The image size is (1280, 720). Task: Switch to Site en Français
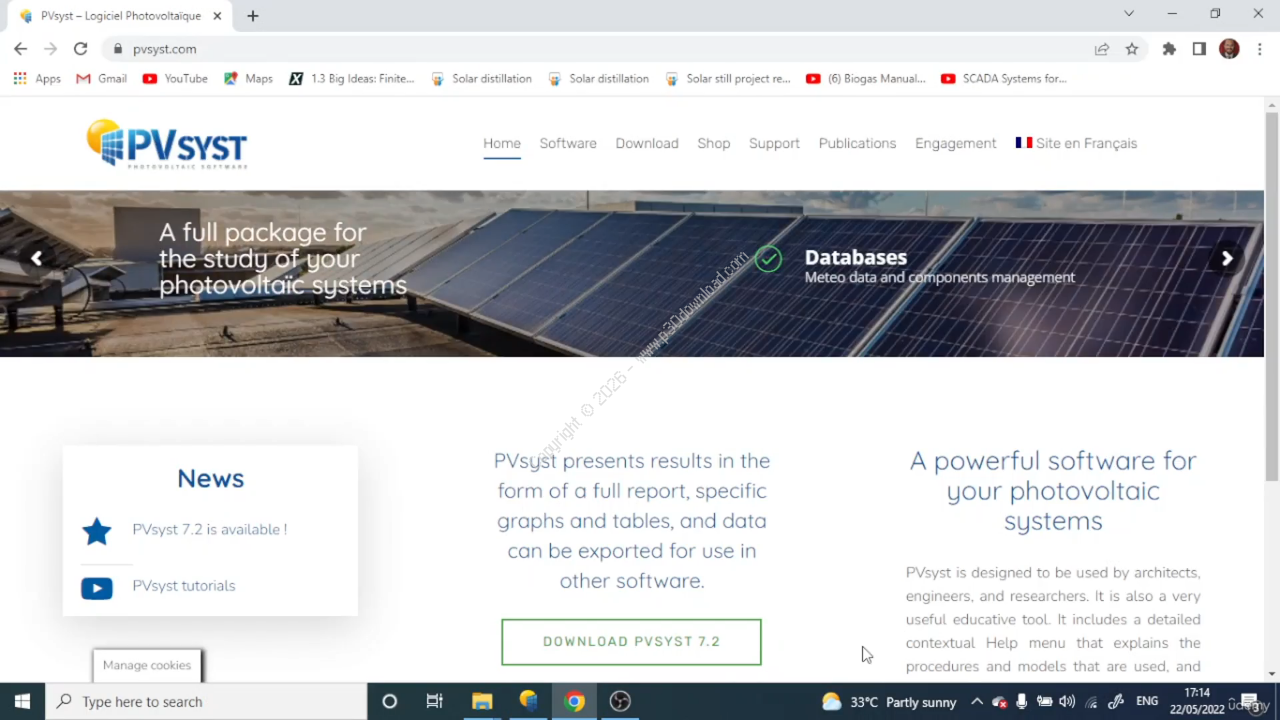tap(1076, 143)
